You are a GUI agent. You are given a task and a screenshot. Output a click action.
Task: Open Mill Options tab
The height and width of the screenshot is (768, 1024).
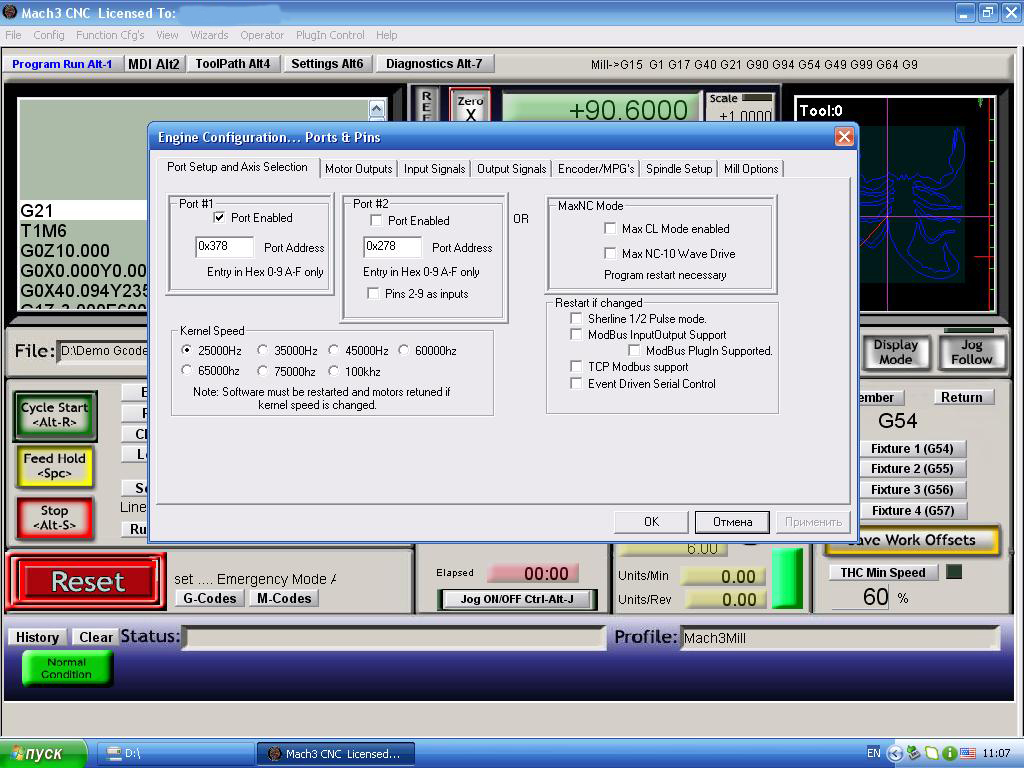pos(751,168)
